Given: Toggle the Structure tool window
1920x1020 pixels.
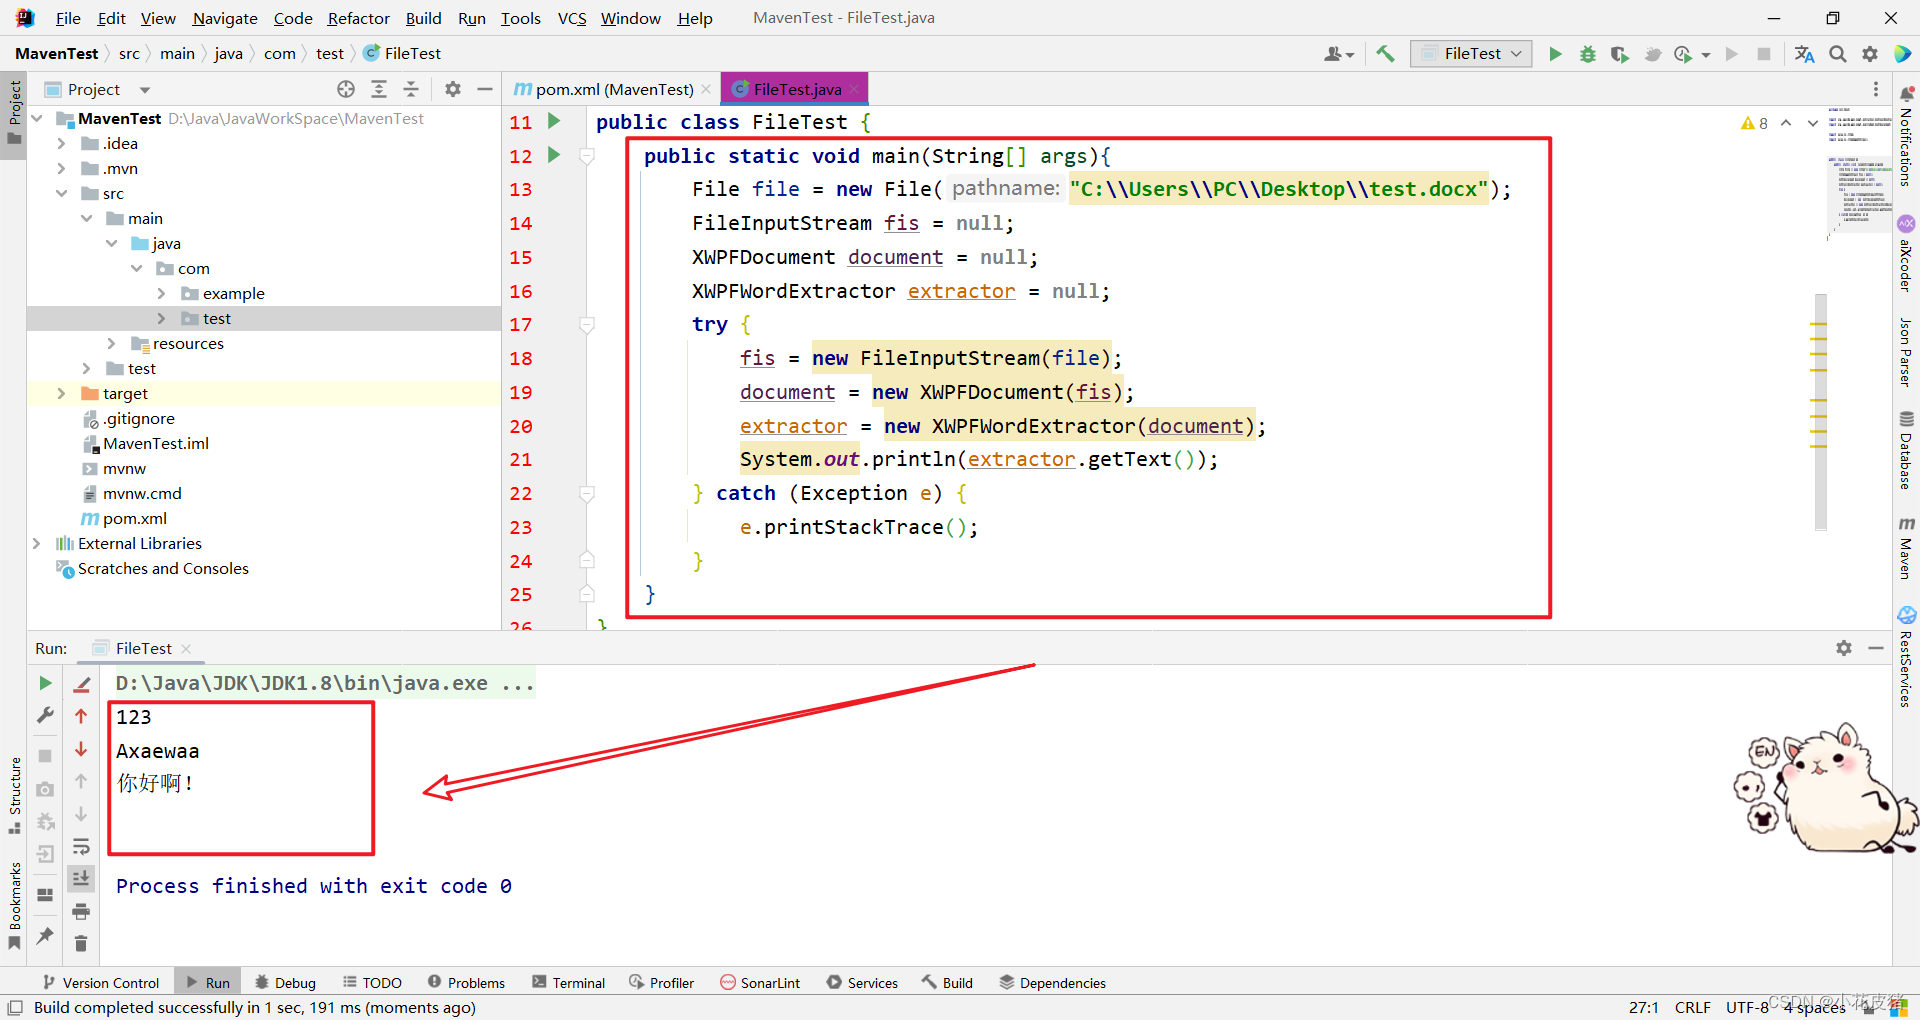Looking at the screenshot, I should point(14,795).
